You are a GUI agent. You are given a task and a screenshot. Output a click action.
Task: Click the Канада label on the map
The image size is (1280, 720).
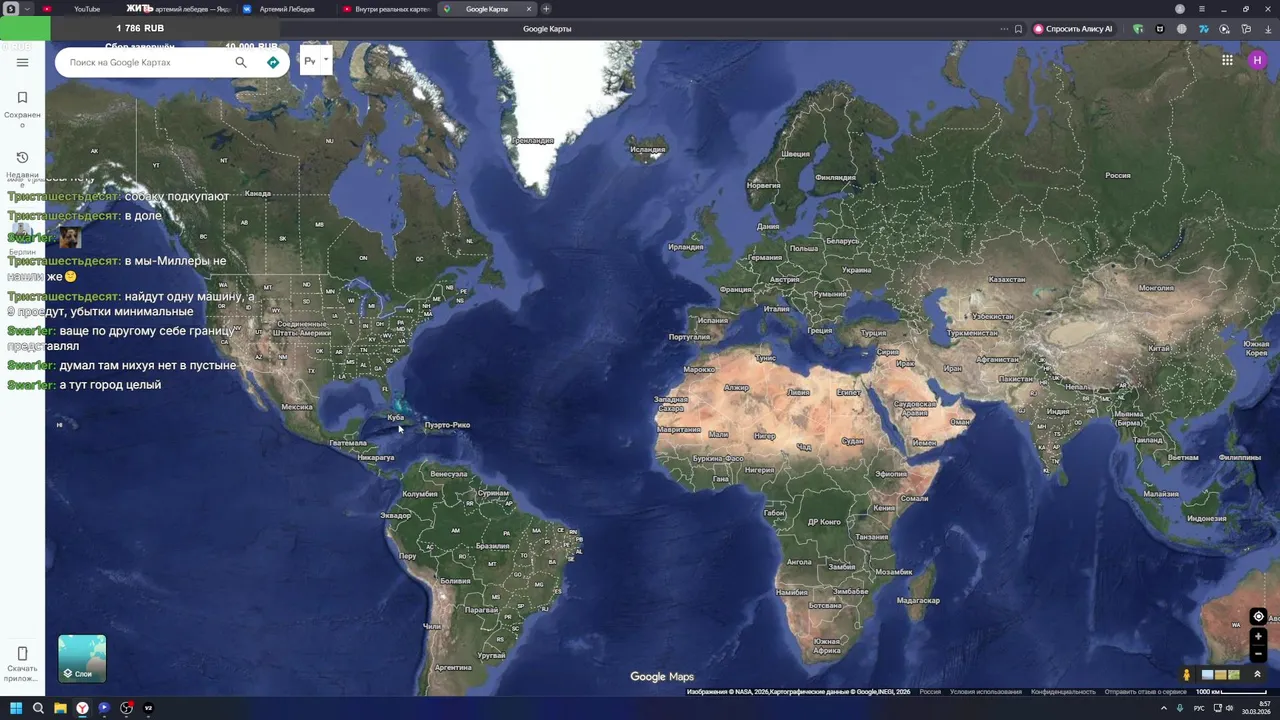pyautogui.click(x=257, y=193)
